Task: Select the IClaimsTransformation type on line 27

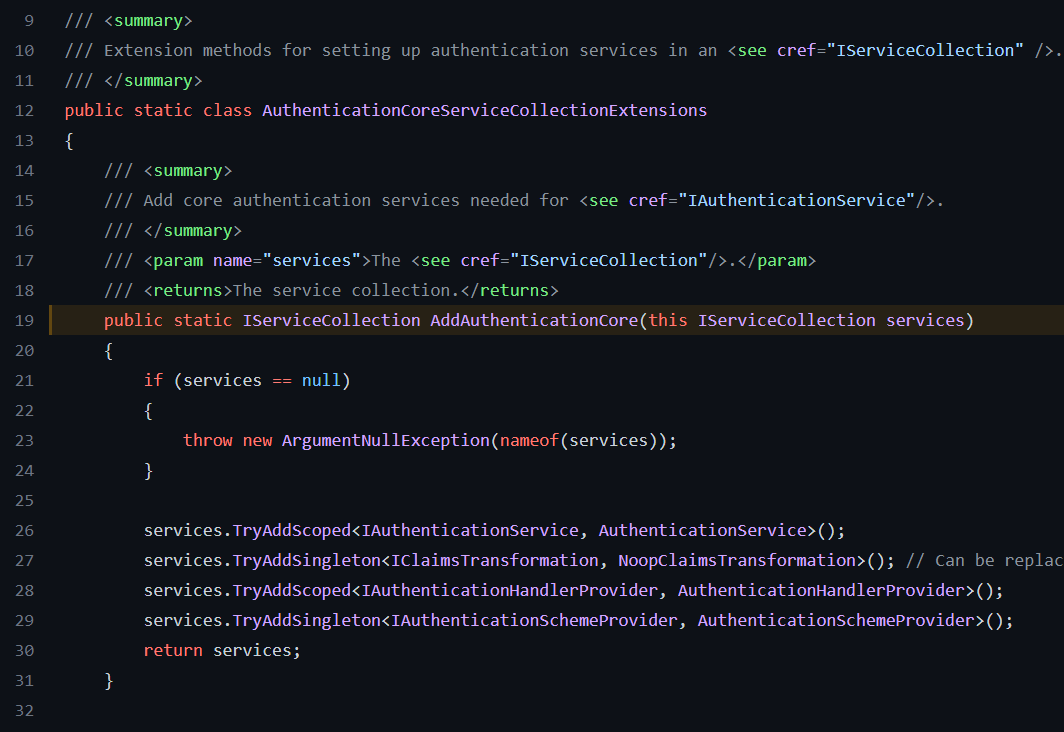Action: click(495, 560)
